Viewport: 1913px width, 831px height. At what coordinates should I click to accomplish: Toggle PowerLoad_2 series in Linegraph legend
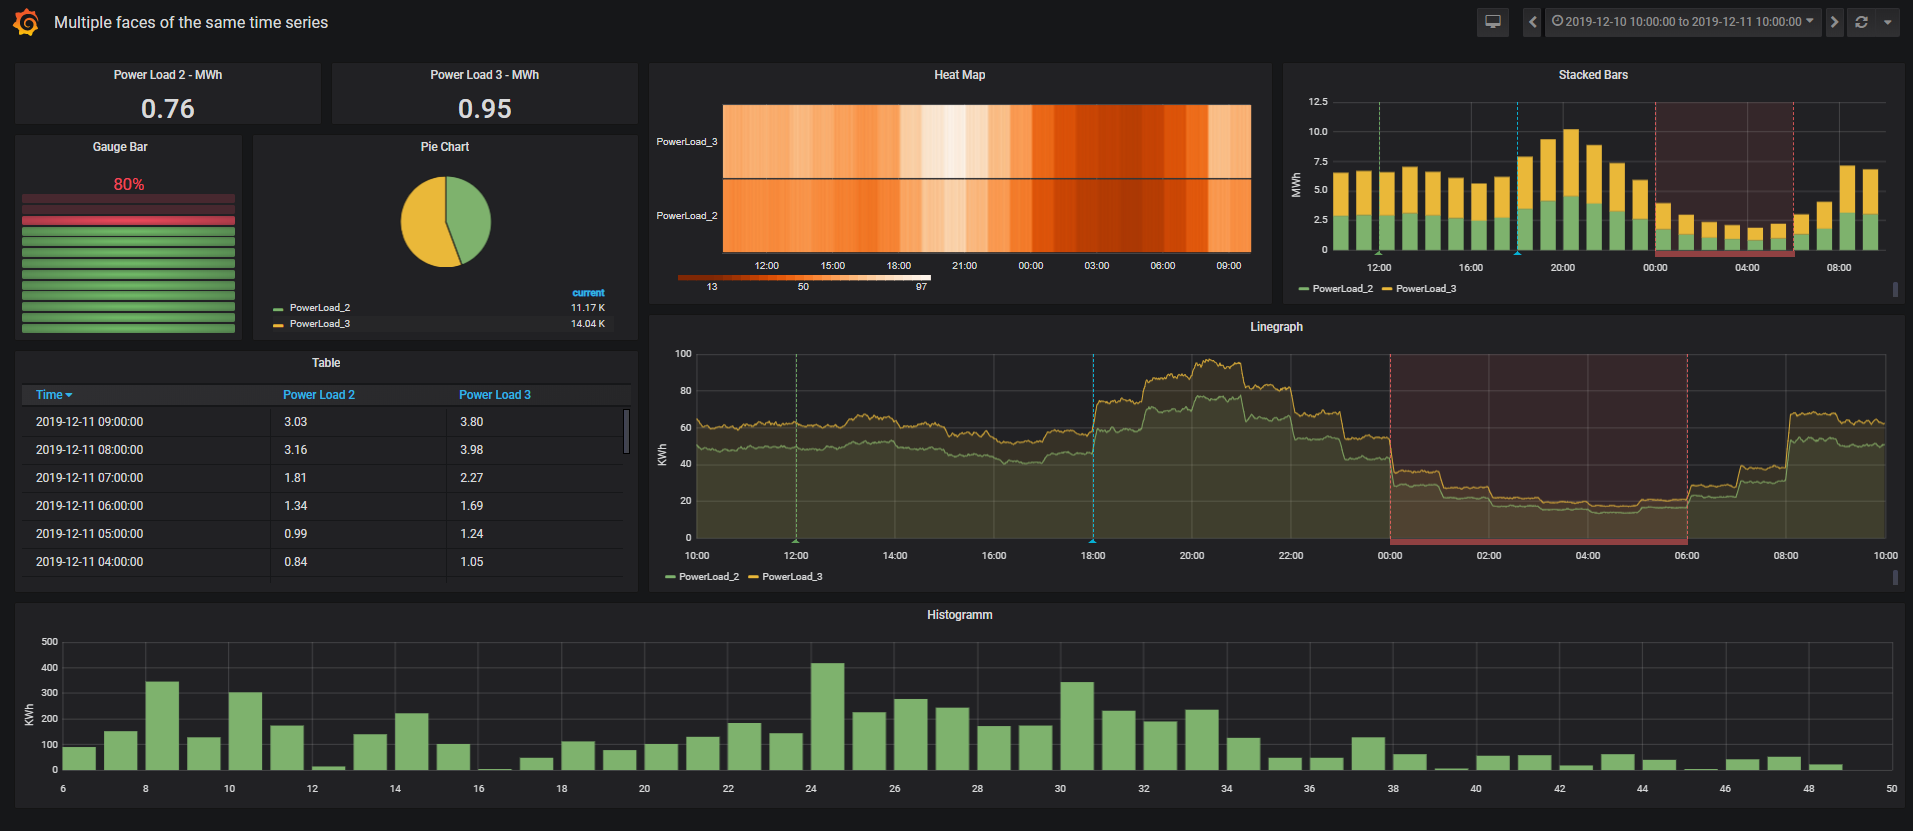pyautogui.click(x=708, y=577)
